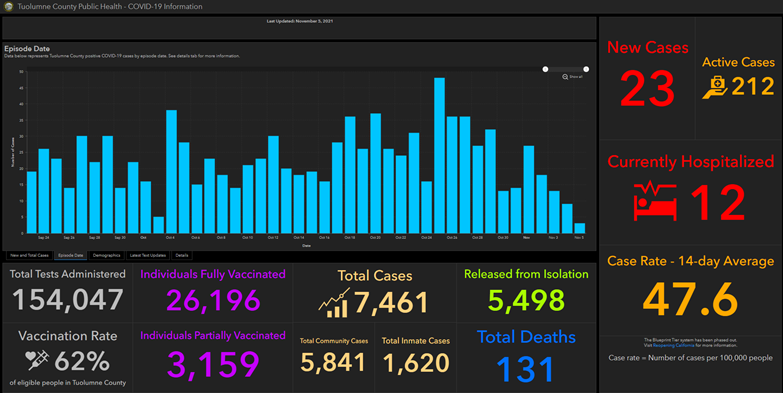Click the Released from Isolation heading

tap(526, 274)
